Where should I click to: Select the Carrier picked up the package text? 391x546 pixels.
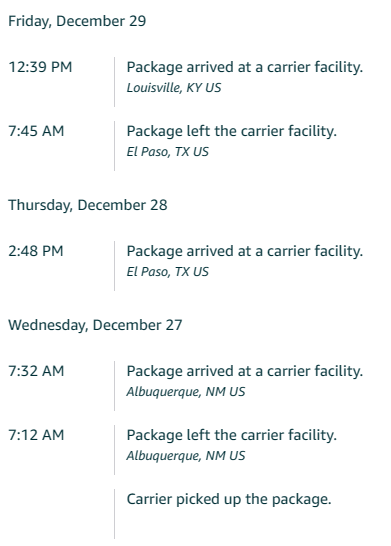pos(229,500)
